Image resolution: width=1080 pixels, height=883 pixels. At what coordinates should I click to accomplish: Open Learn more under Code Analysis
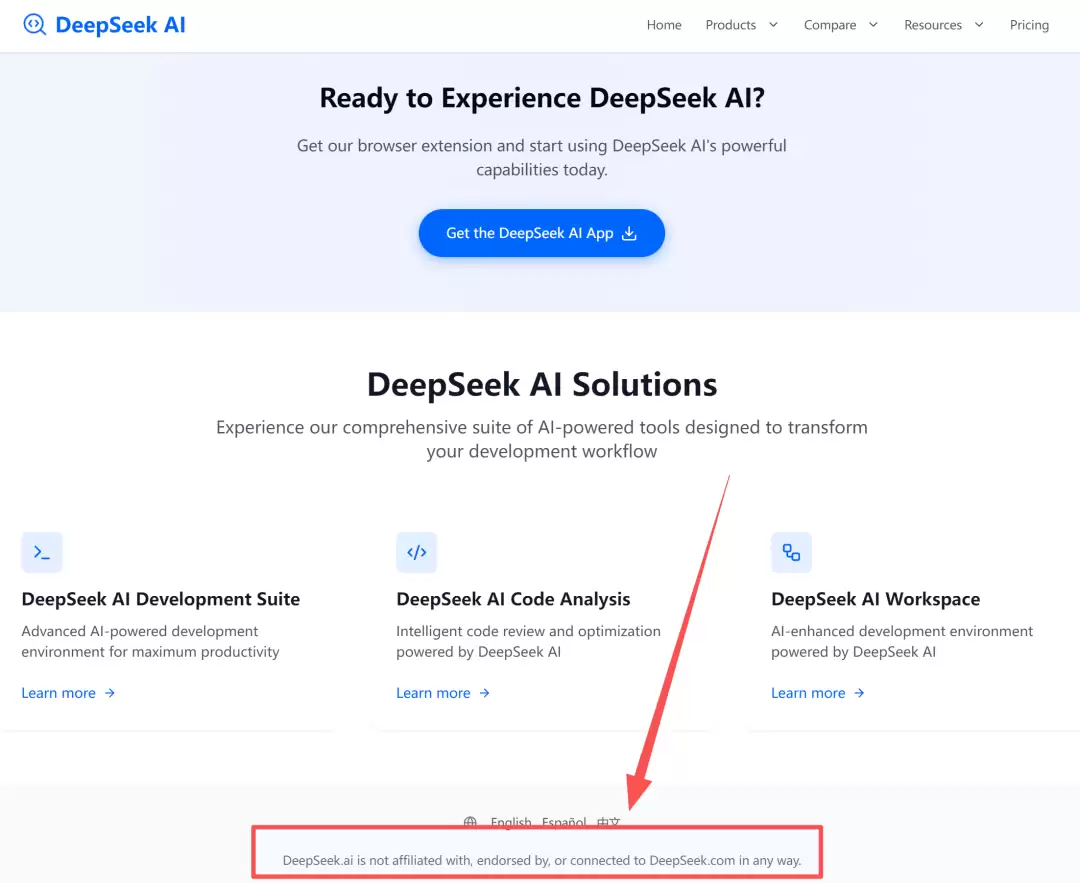[x=433, y=693]
